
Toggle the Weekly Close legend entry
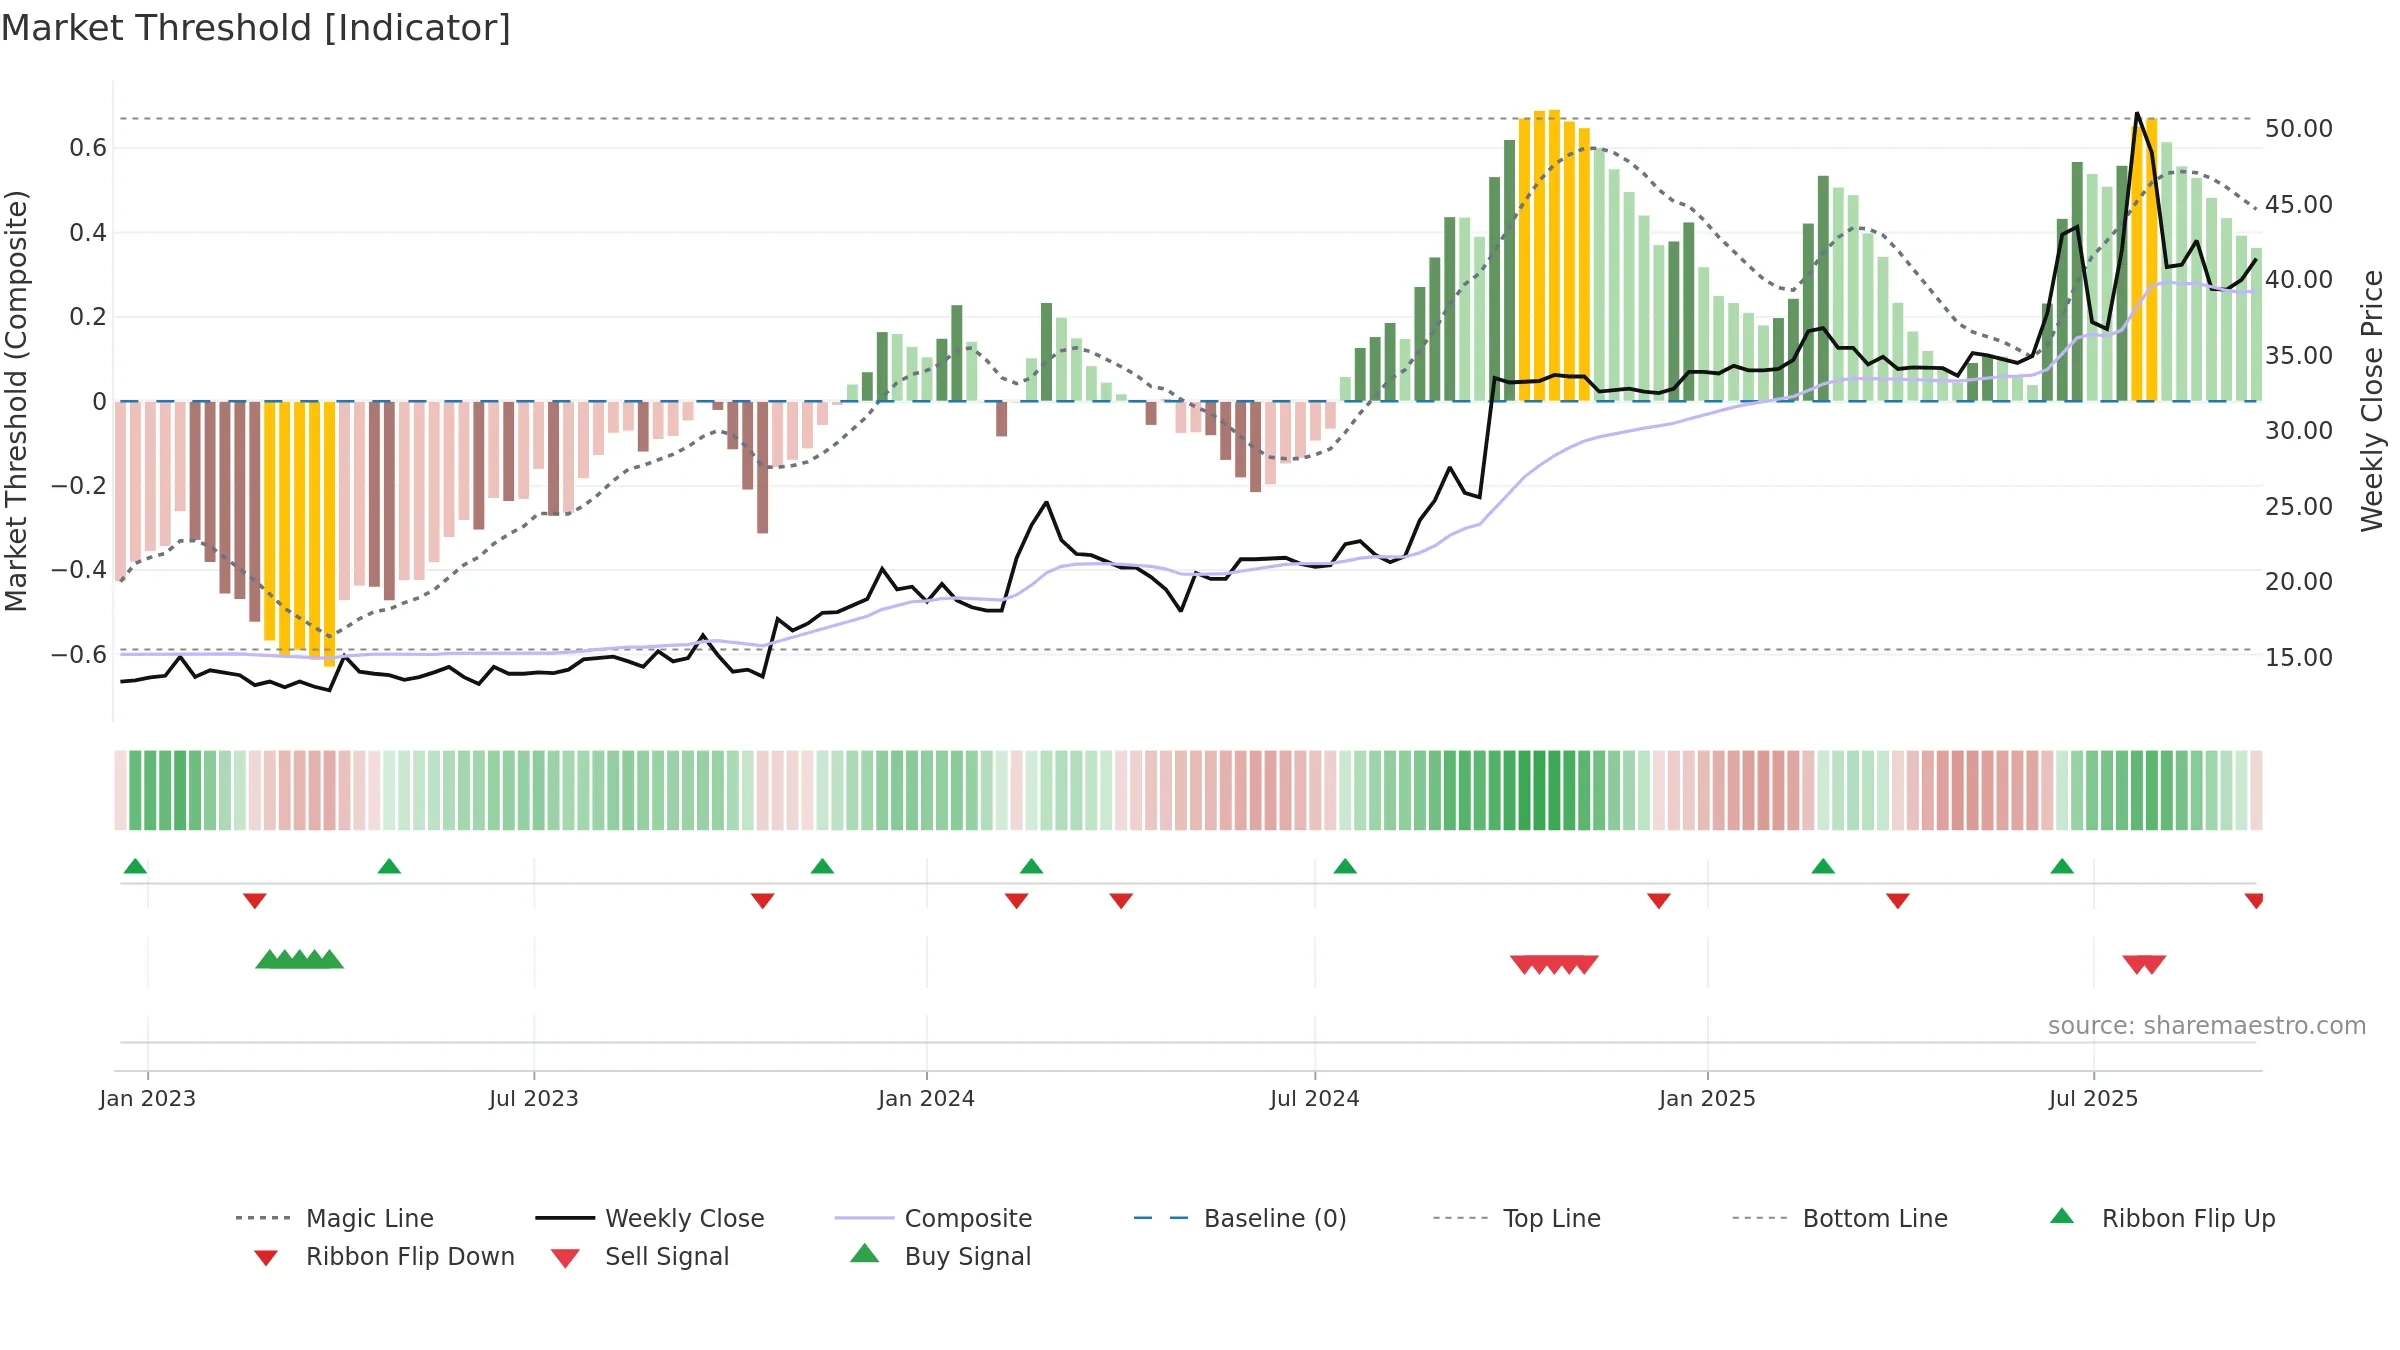[x=649, y=1218]
